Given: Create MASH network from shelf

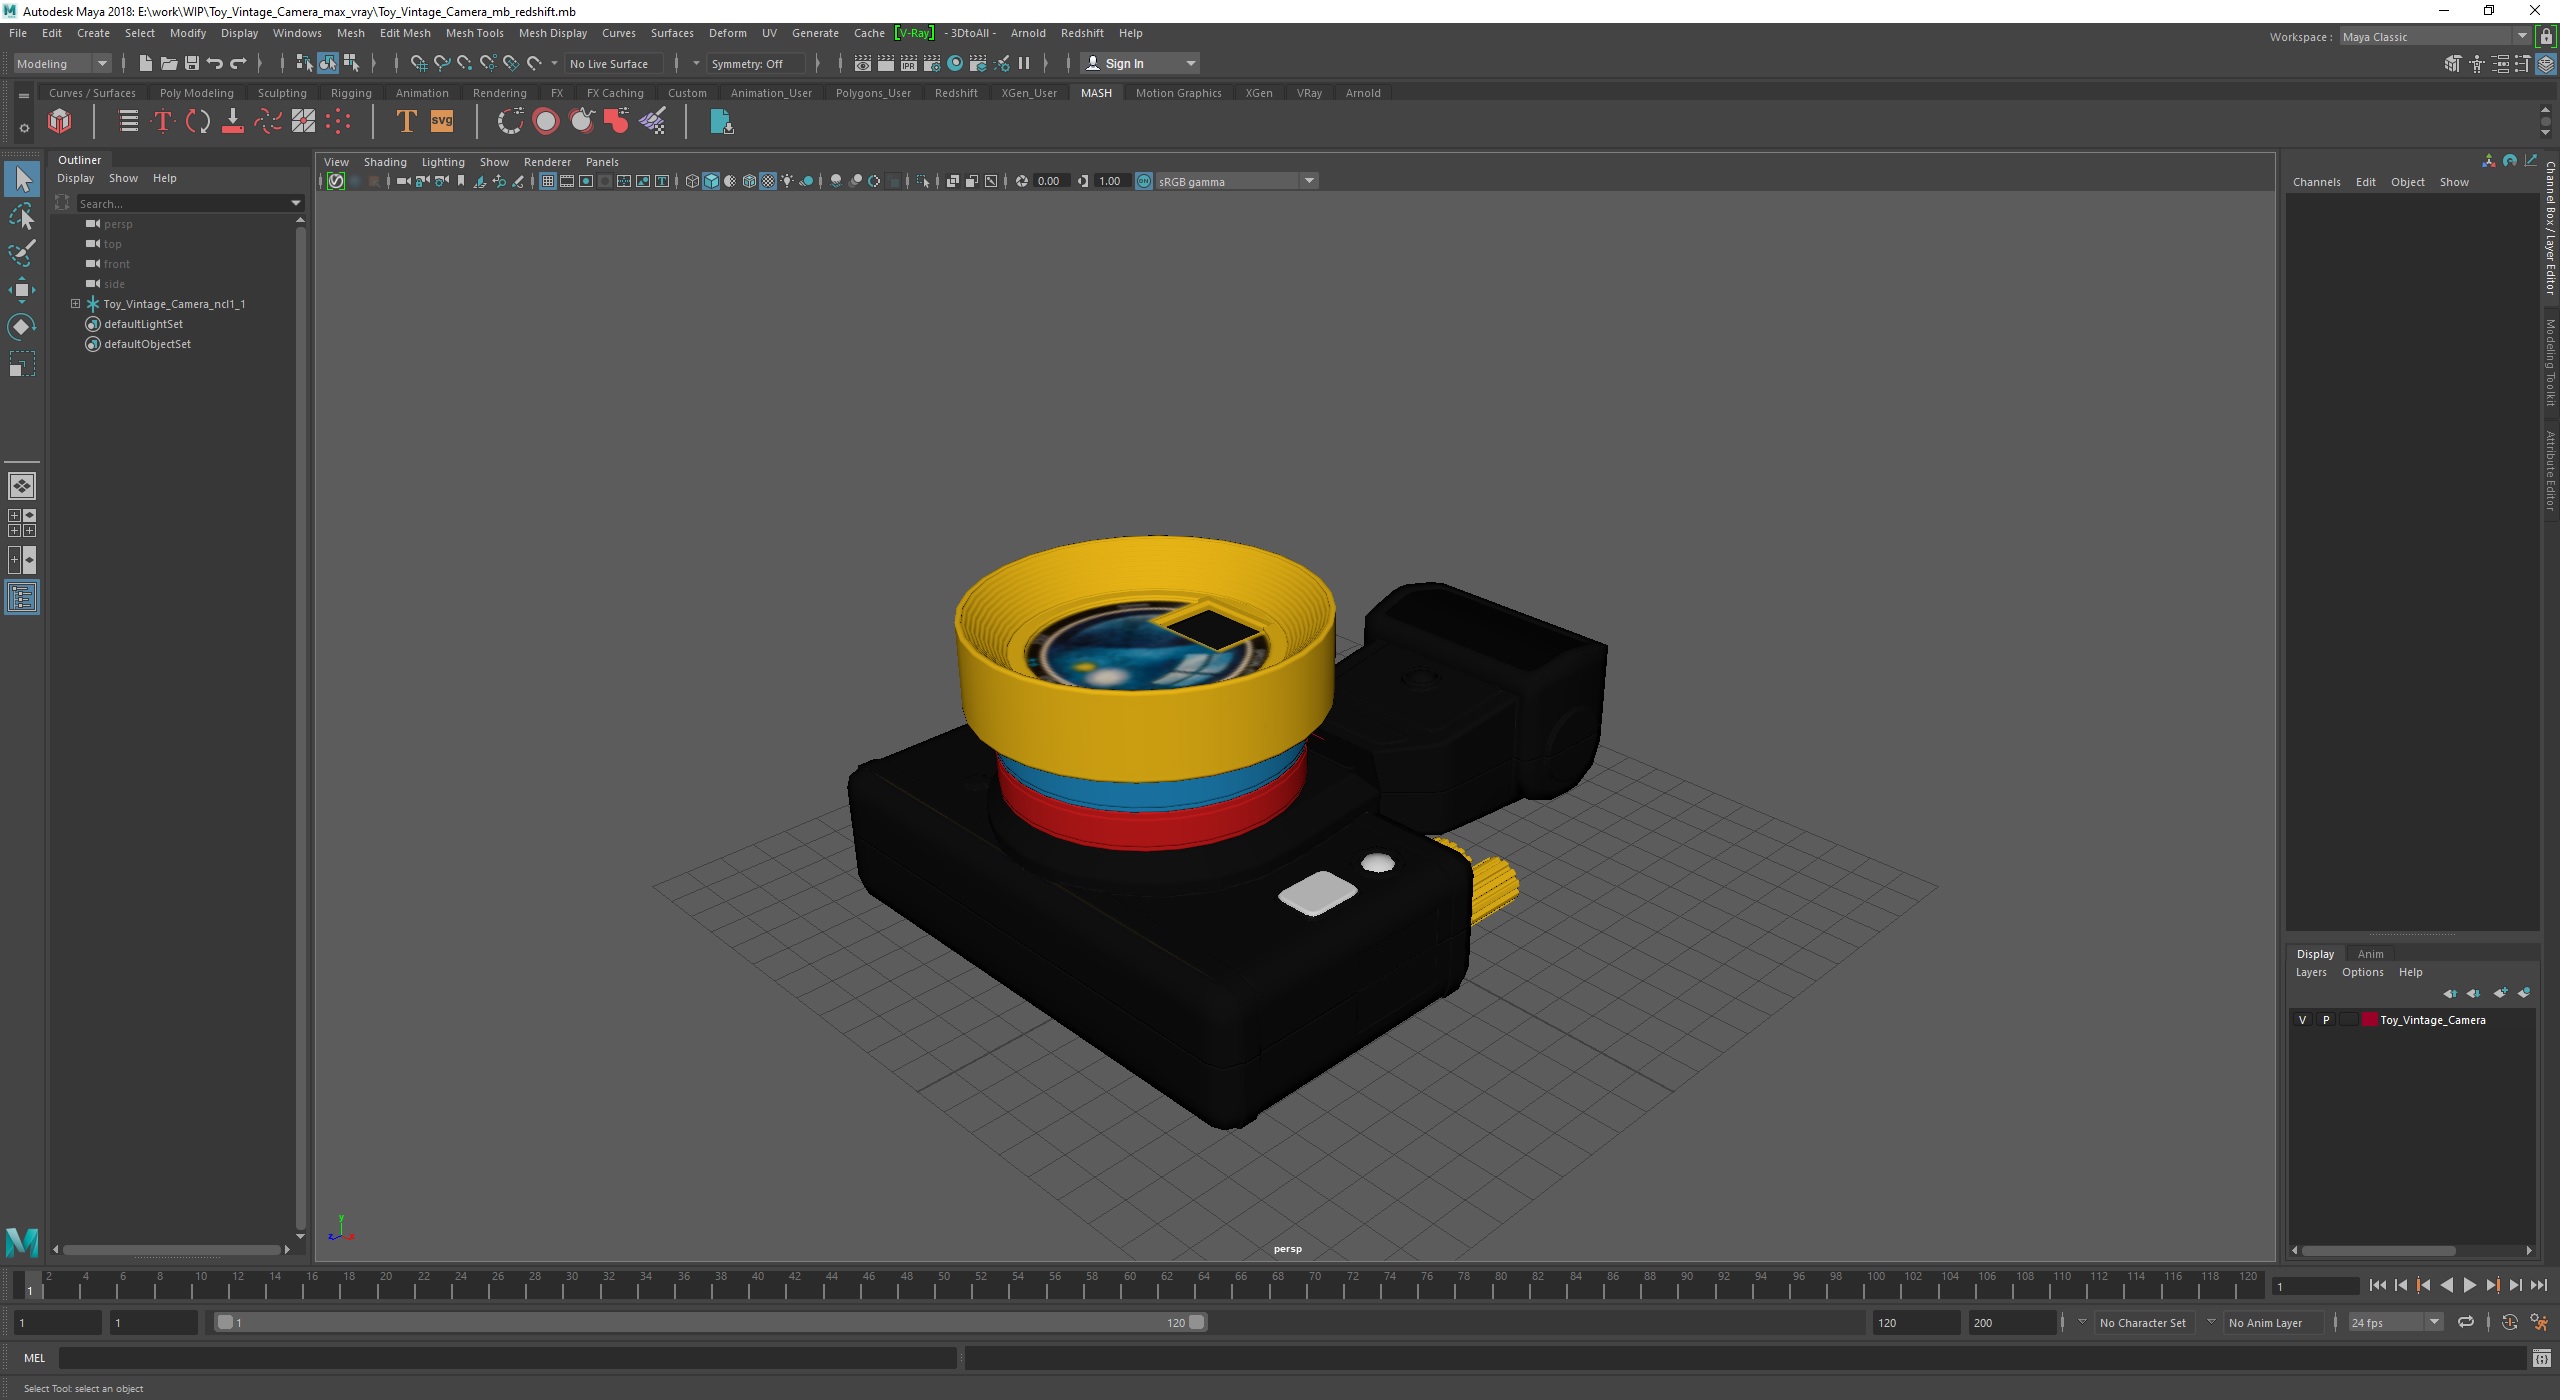Looking at the screenshot, I should click(x=60, y=122).
